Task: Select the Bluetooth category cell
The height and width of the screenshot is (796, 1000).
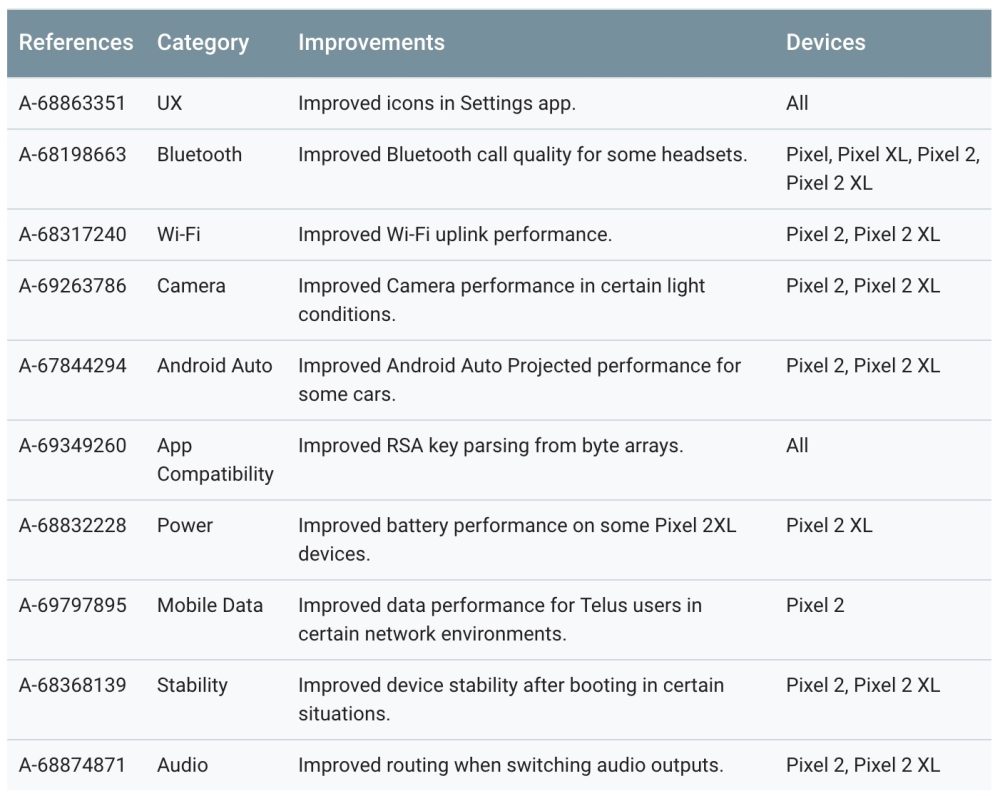Action: pos(199,155)
